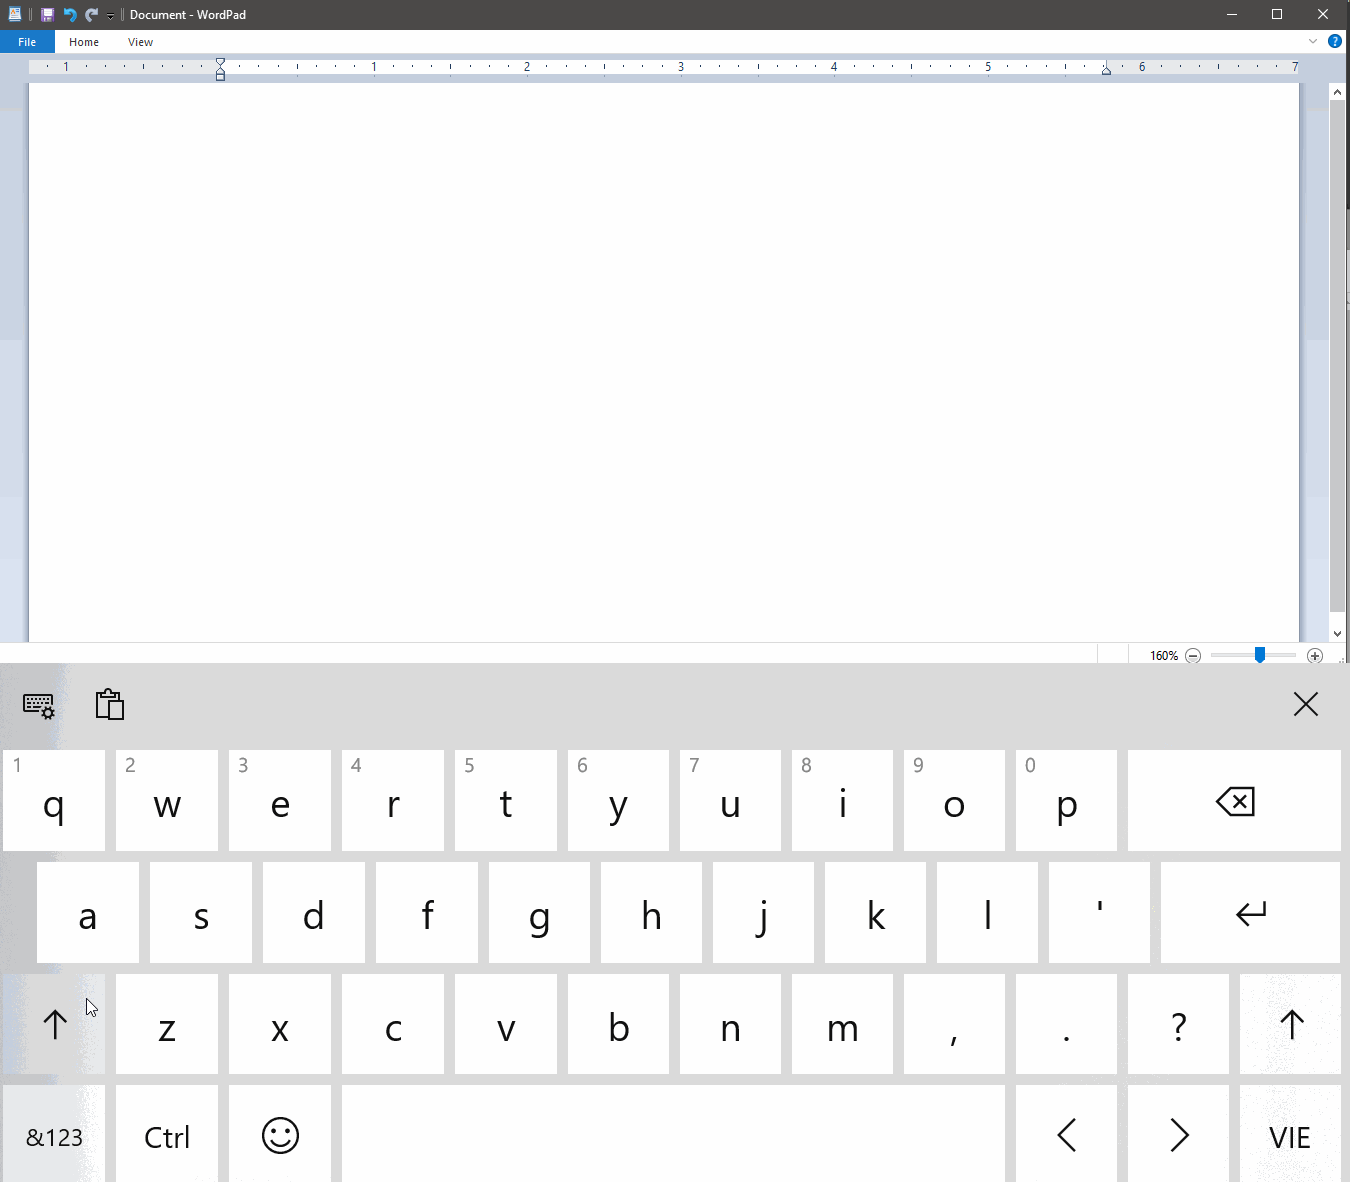This screenshot has height=1182, width=1350.
Task: Tap the c key
Action: pyautogui.click(x=393, y=1024)
